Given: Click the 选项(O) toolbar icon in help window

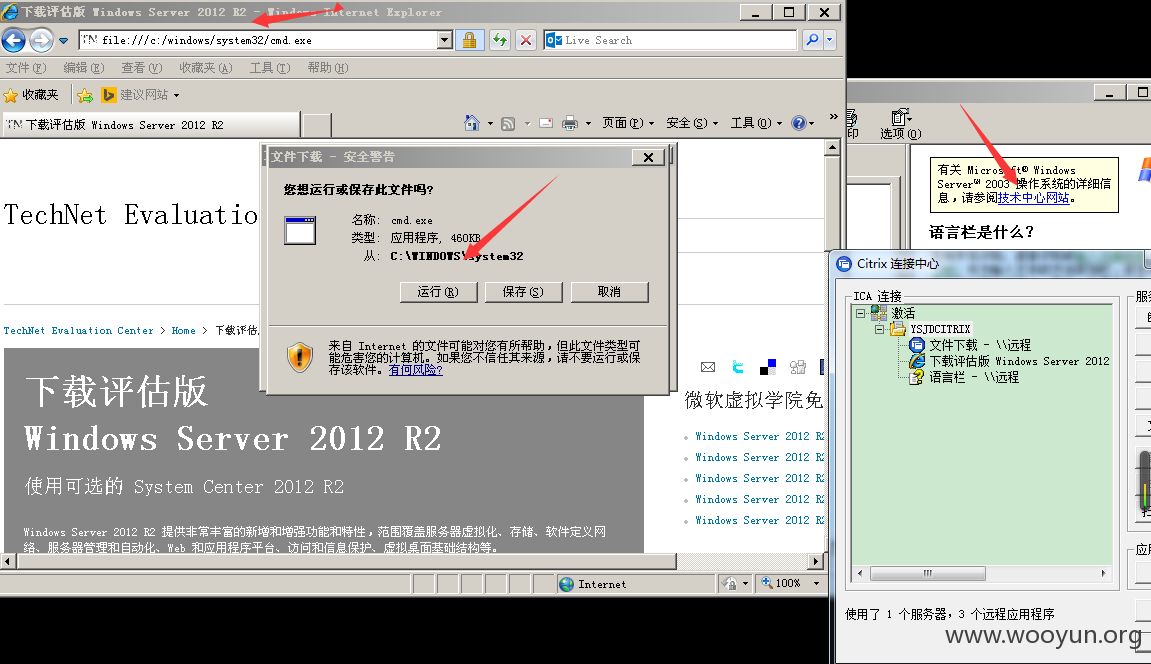Looking at the screenshot, I should pyautogui.click(x=901, y=124).
